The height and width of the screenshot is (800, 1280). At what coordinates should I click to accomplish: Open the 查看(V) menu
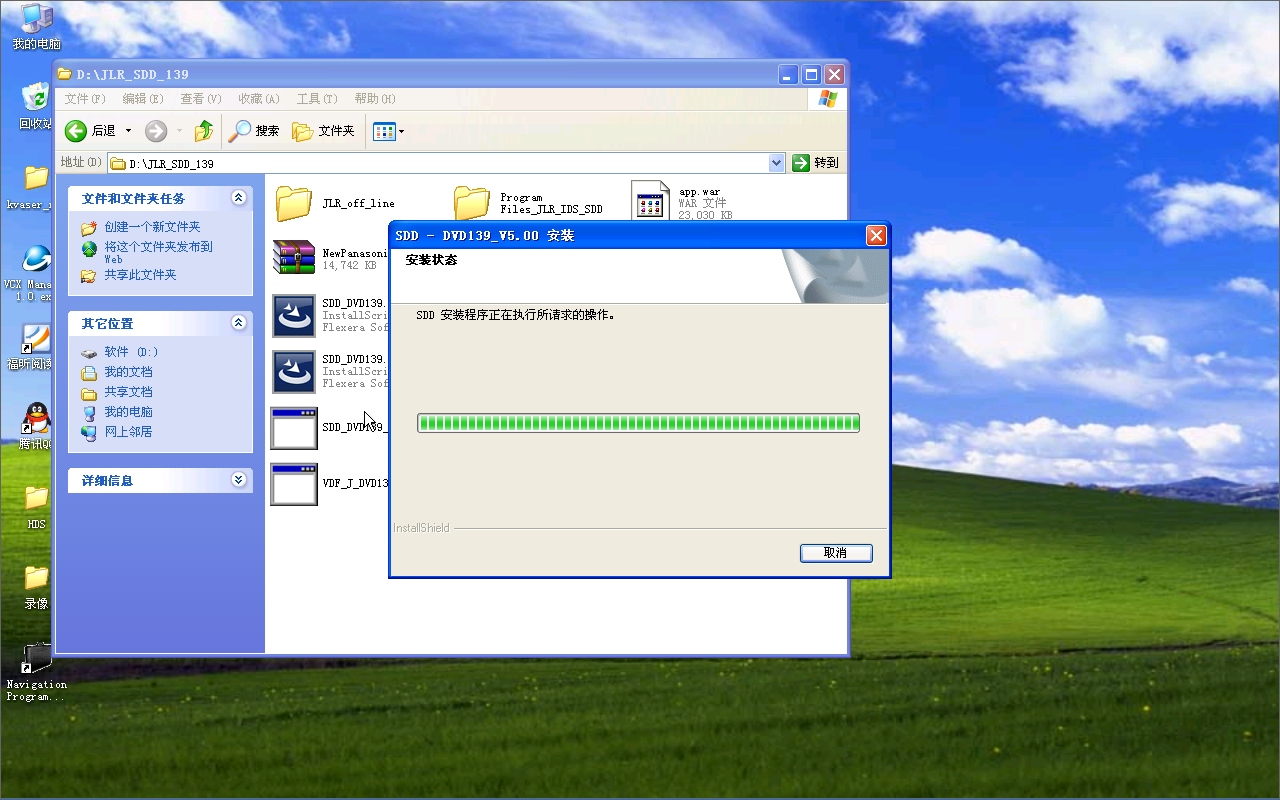[x=201, y=99]
